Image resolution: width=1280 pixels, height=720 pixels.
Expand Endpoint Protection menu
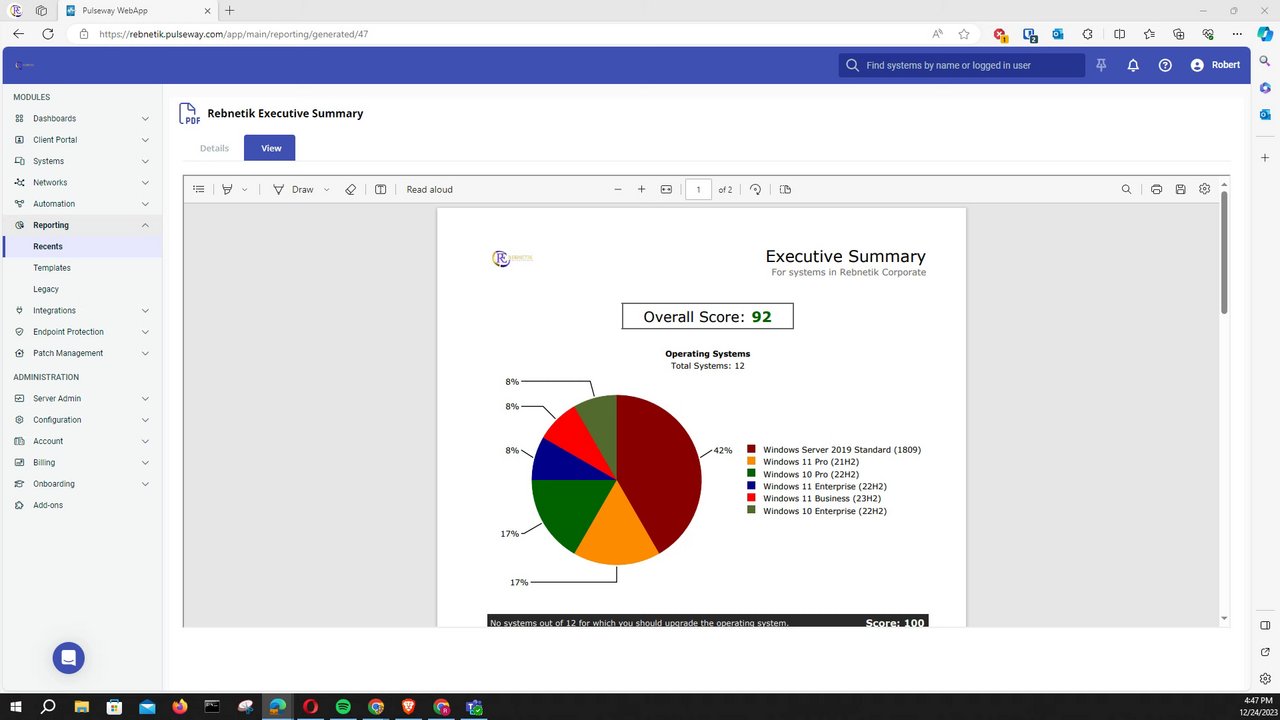(81, 332)
